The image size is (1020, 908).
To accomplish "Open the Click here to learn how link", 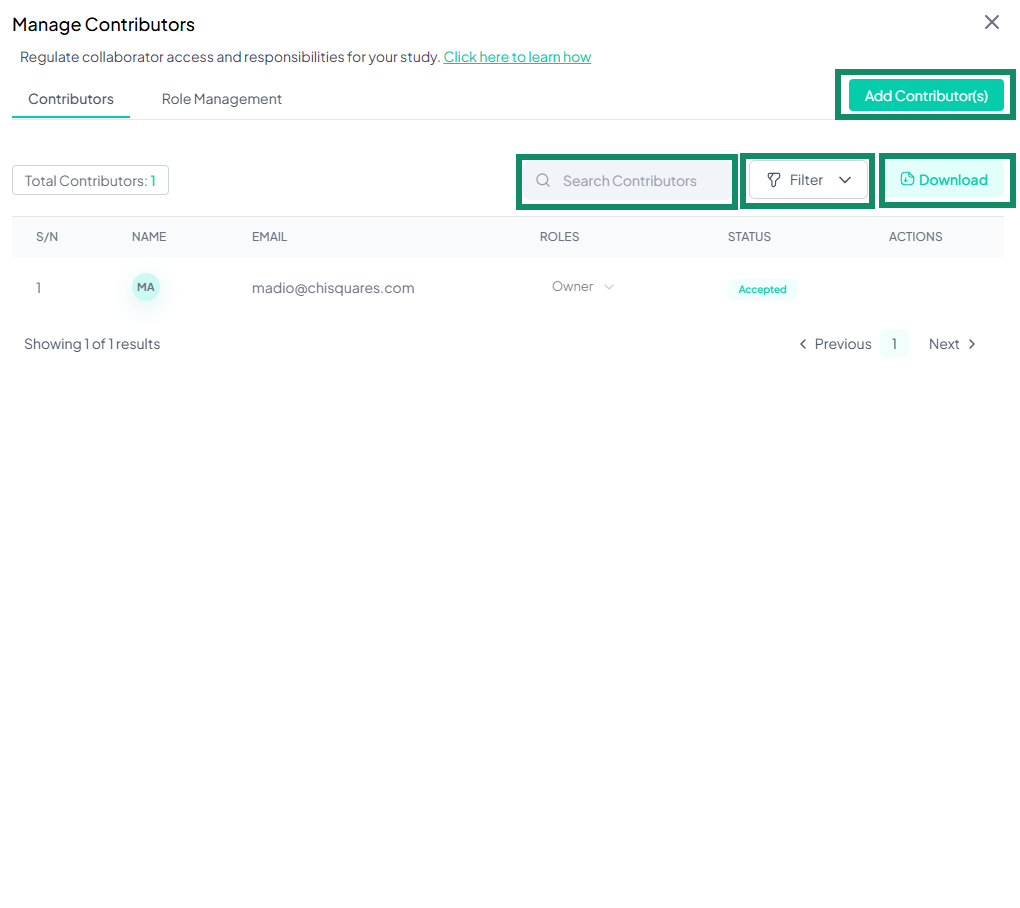I will 517,57.
